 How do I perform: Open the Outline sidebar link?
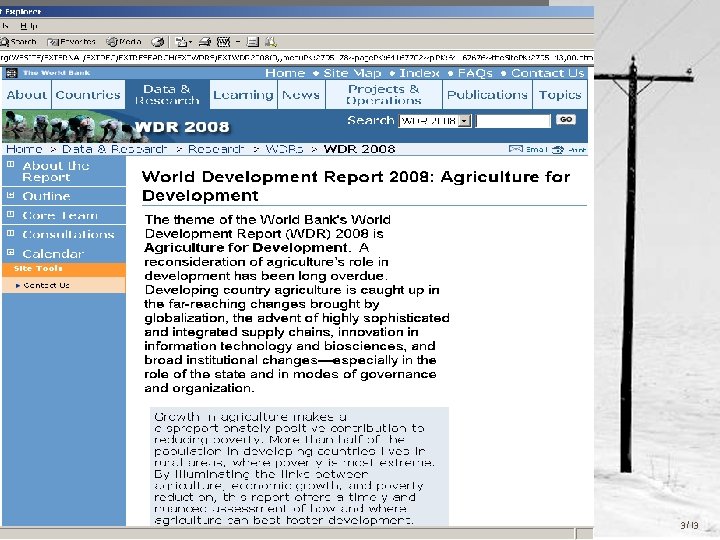(46, 196)
